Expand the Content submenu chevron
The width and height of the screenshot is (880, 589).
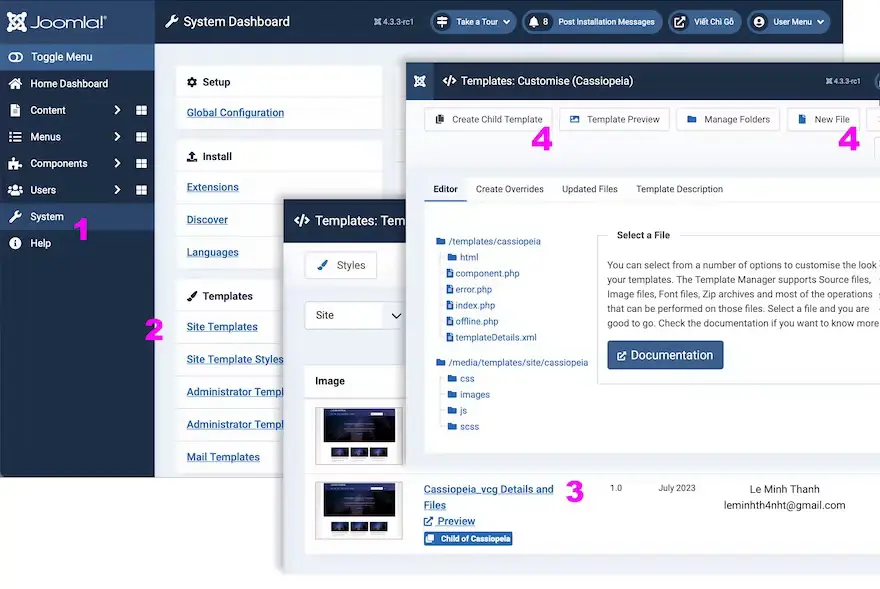coord(117,110)
